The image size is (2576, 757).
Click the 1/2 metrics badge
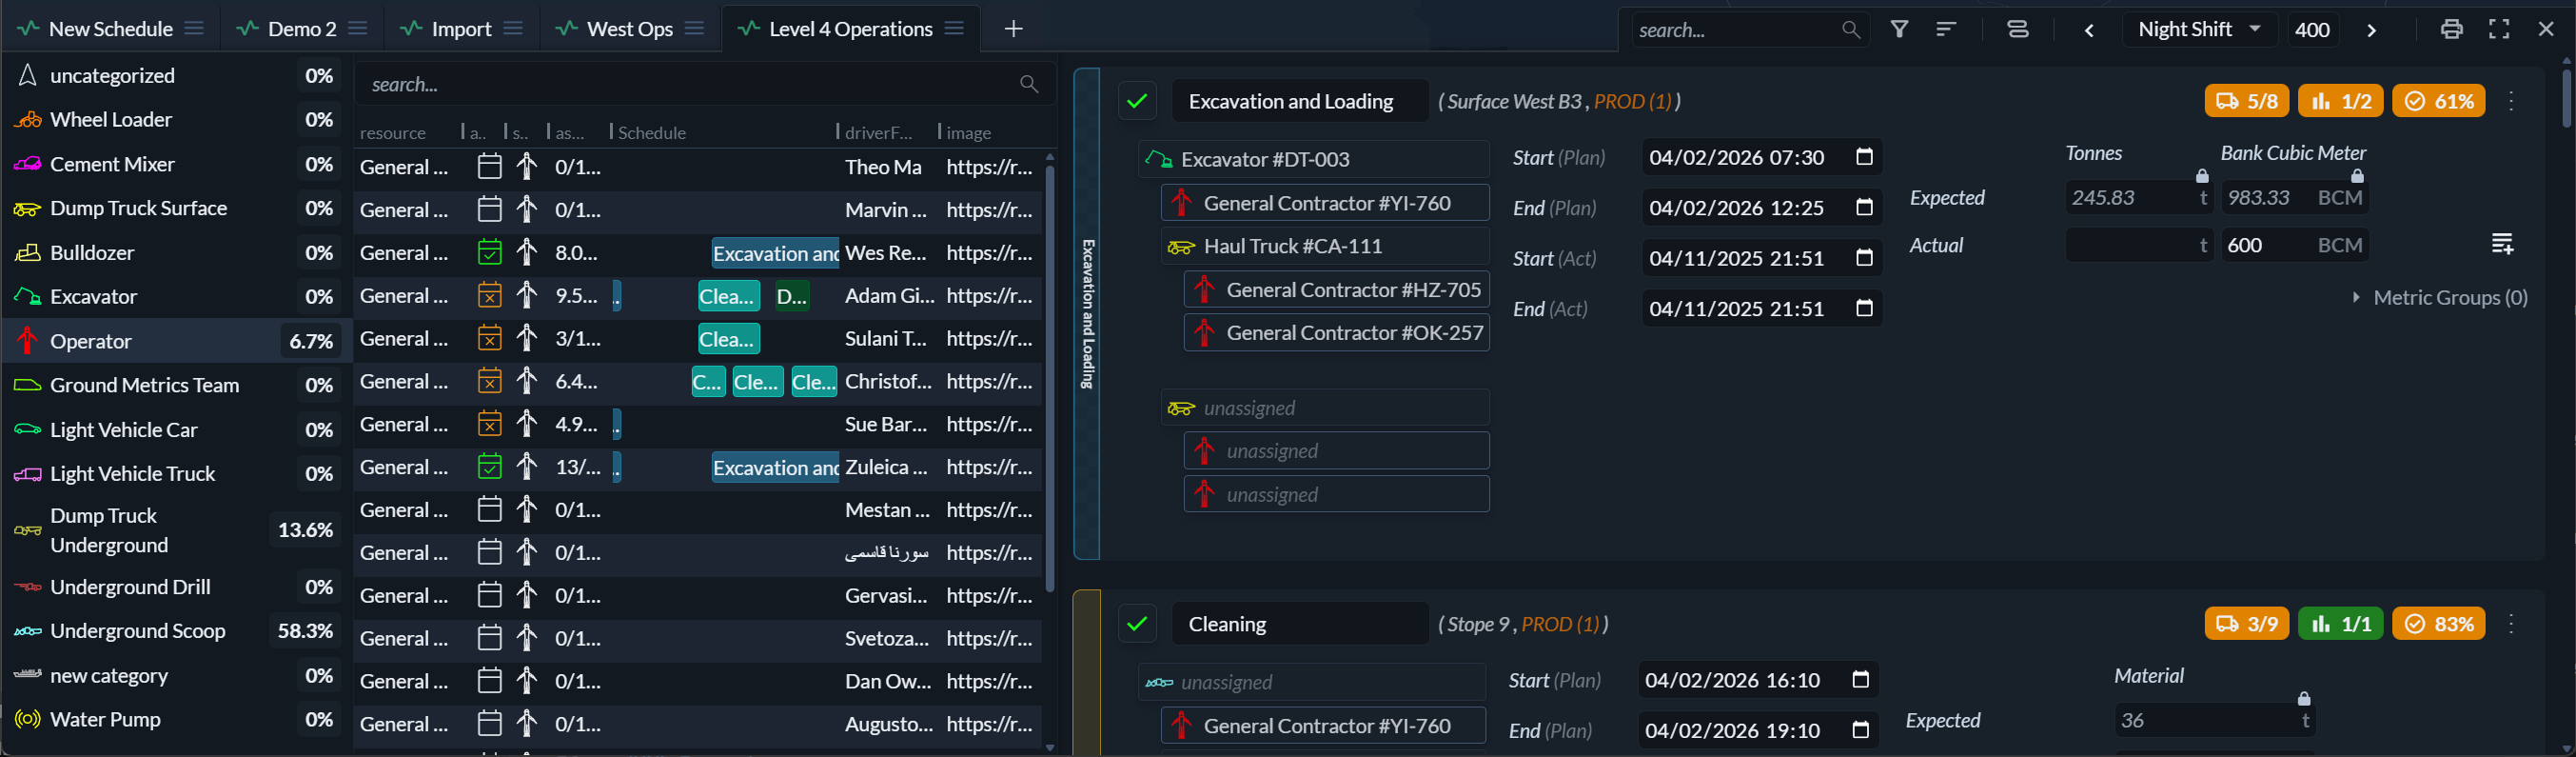2340,101
